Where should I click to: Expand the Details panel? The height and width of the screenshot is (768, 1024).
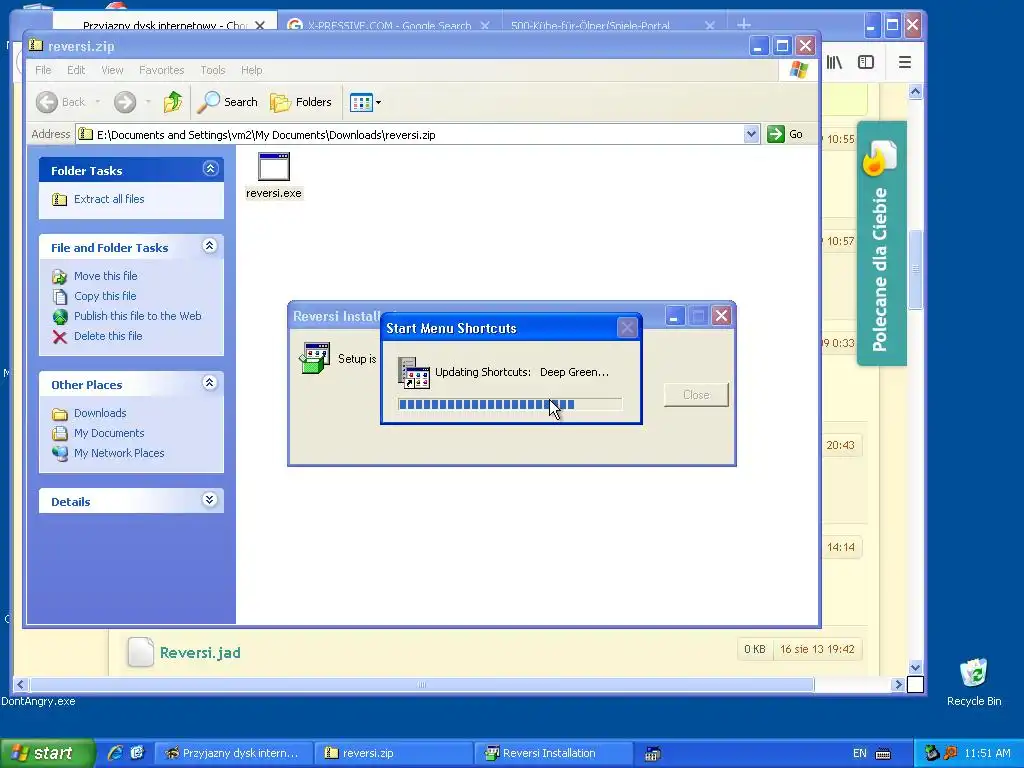click(210, 500)
